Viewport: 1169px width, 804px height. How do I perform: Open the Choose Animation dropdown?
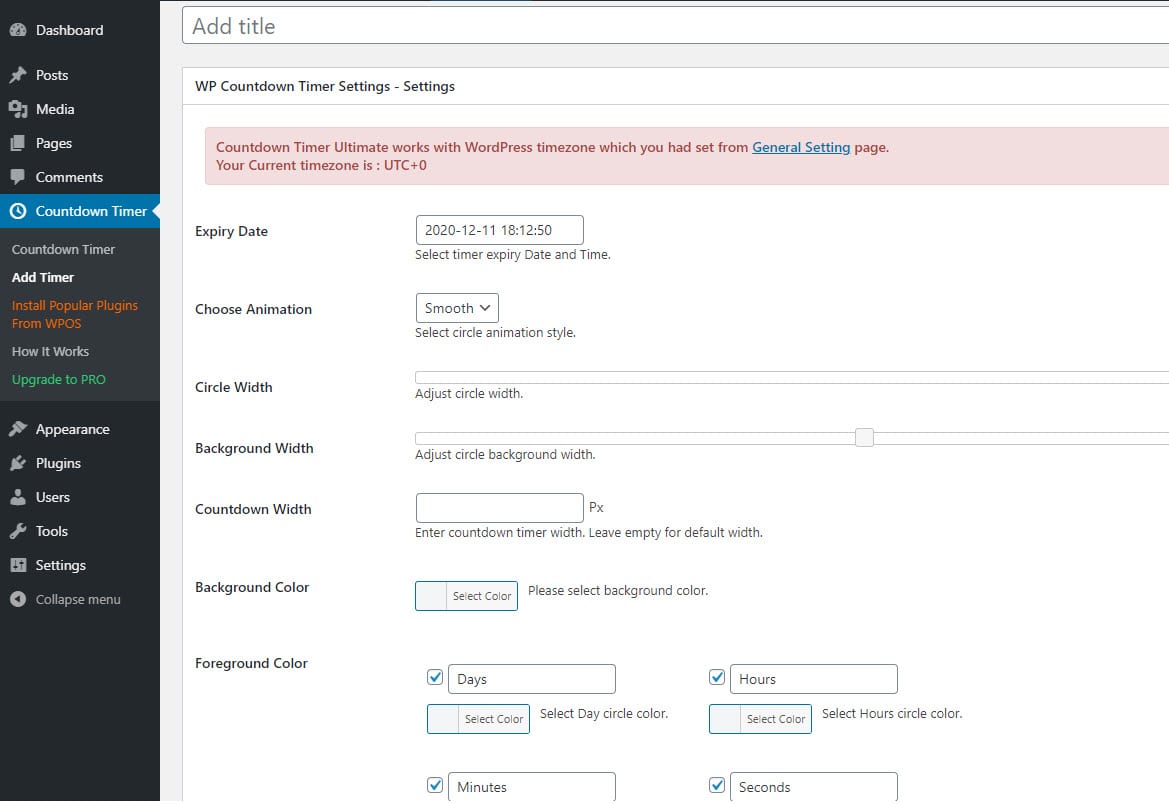click(x=456, y=308)
